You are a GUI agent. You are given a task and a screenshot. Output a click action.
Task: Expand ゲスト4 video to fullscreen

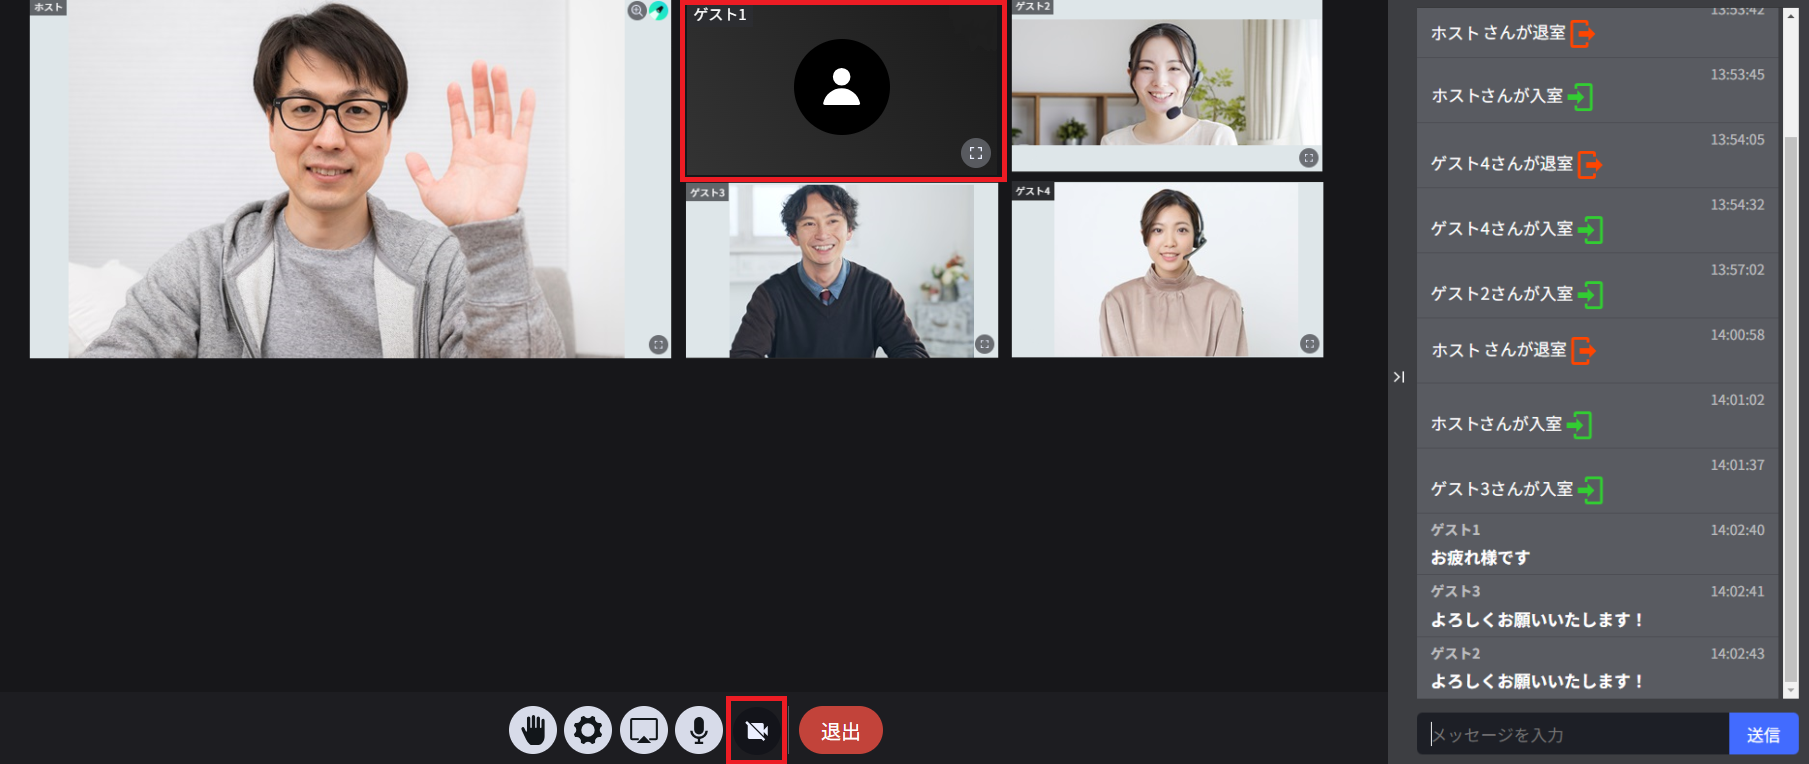(1310, 344)
